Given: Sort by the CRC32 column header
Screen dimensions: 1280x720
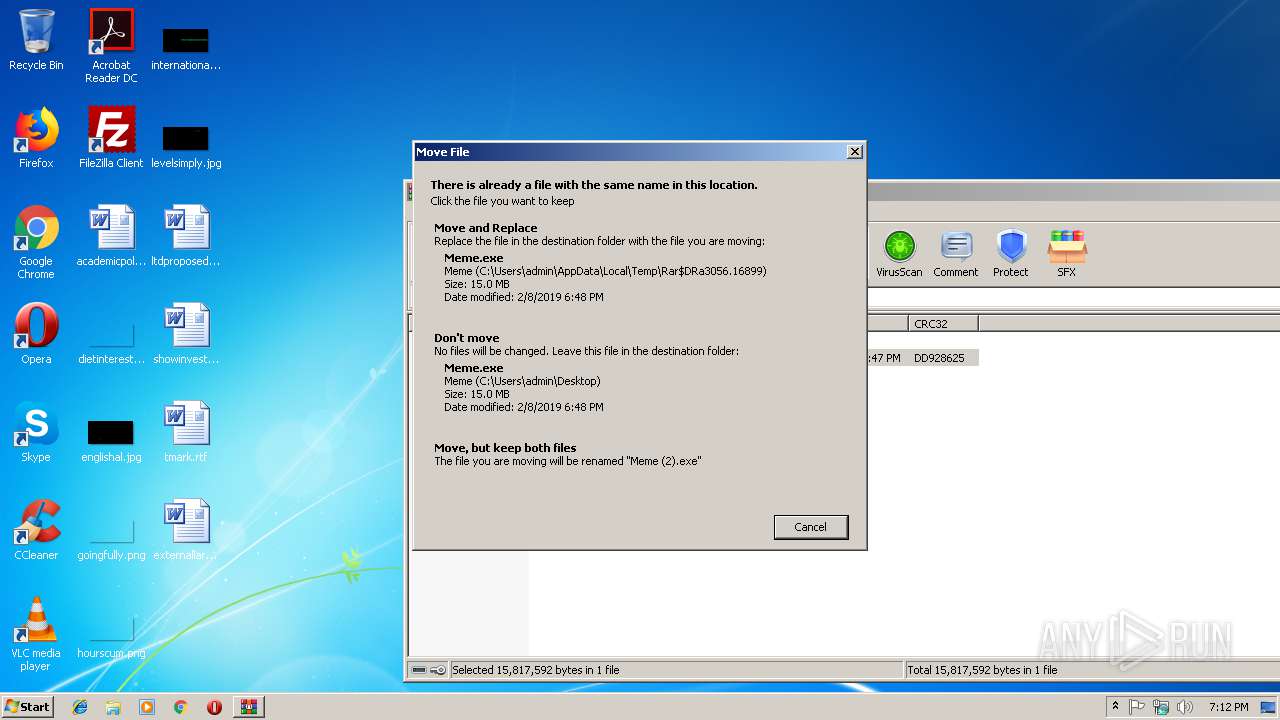Looking at the screenshot, I should pyautogui.click(x=943, y=324).
